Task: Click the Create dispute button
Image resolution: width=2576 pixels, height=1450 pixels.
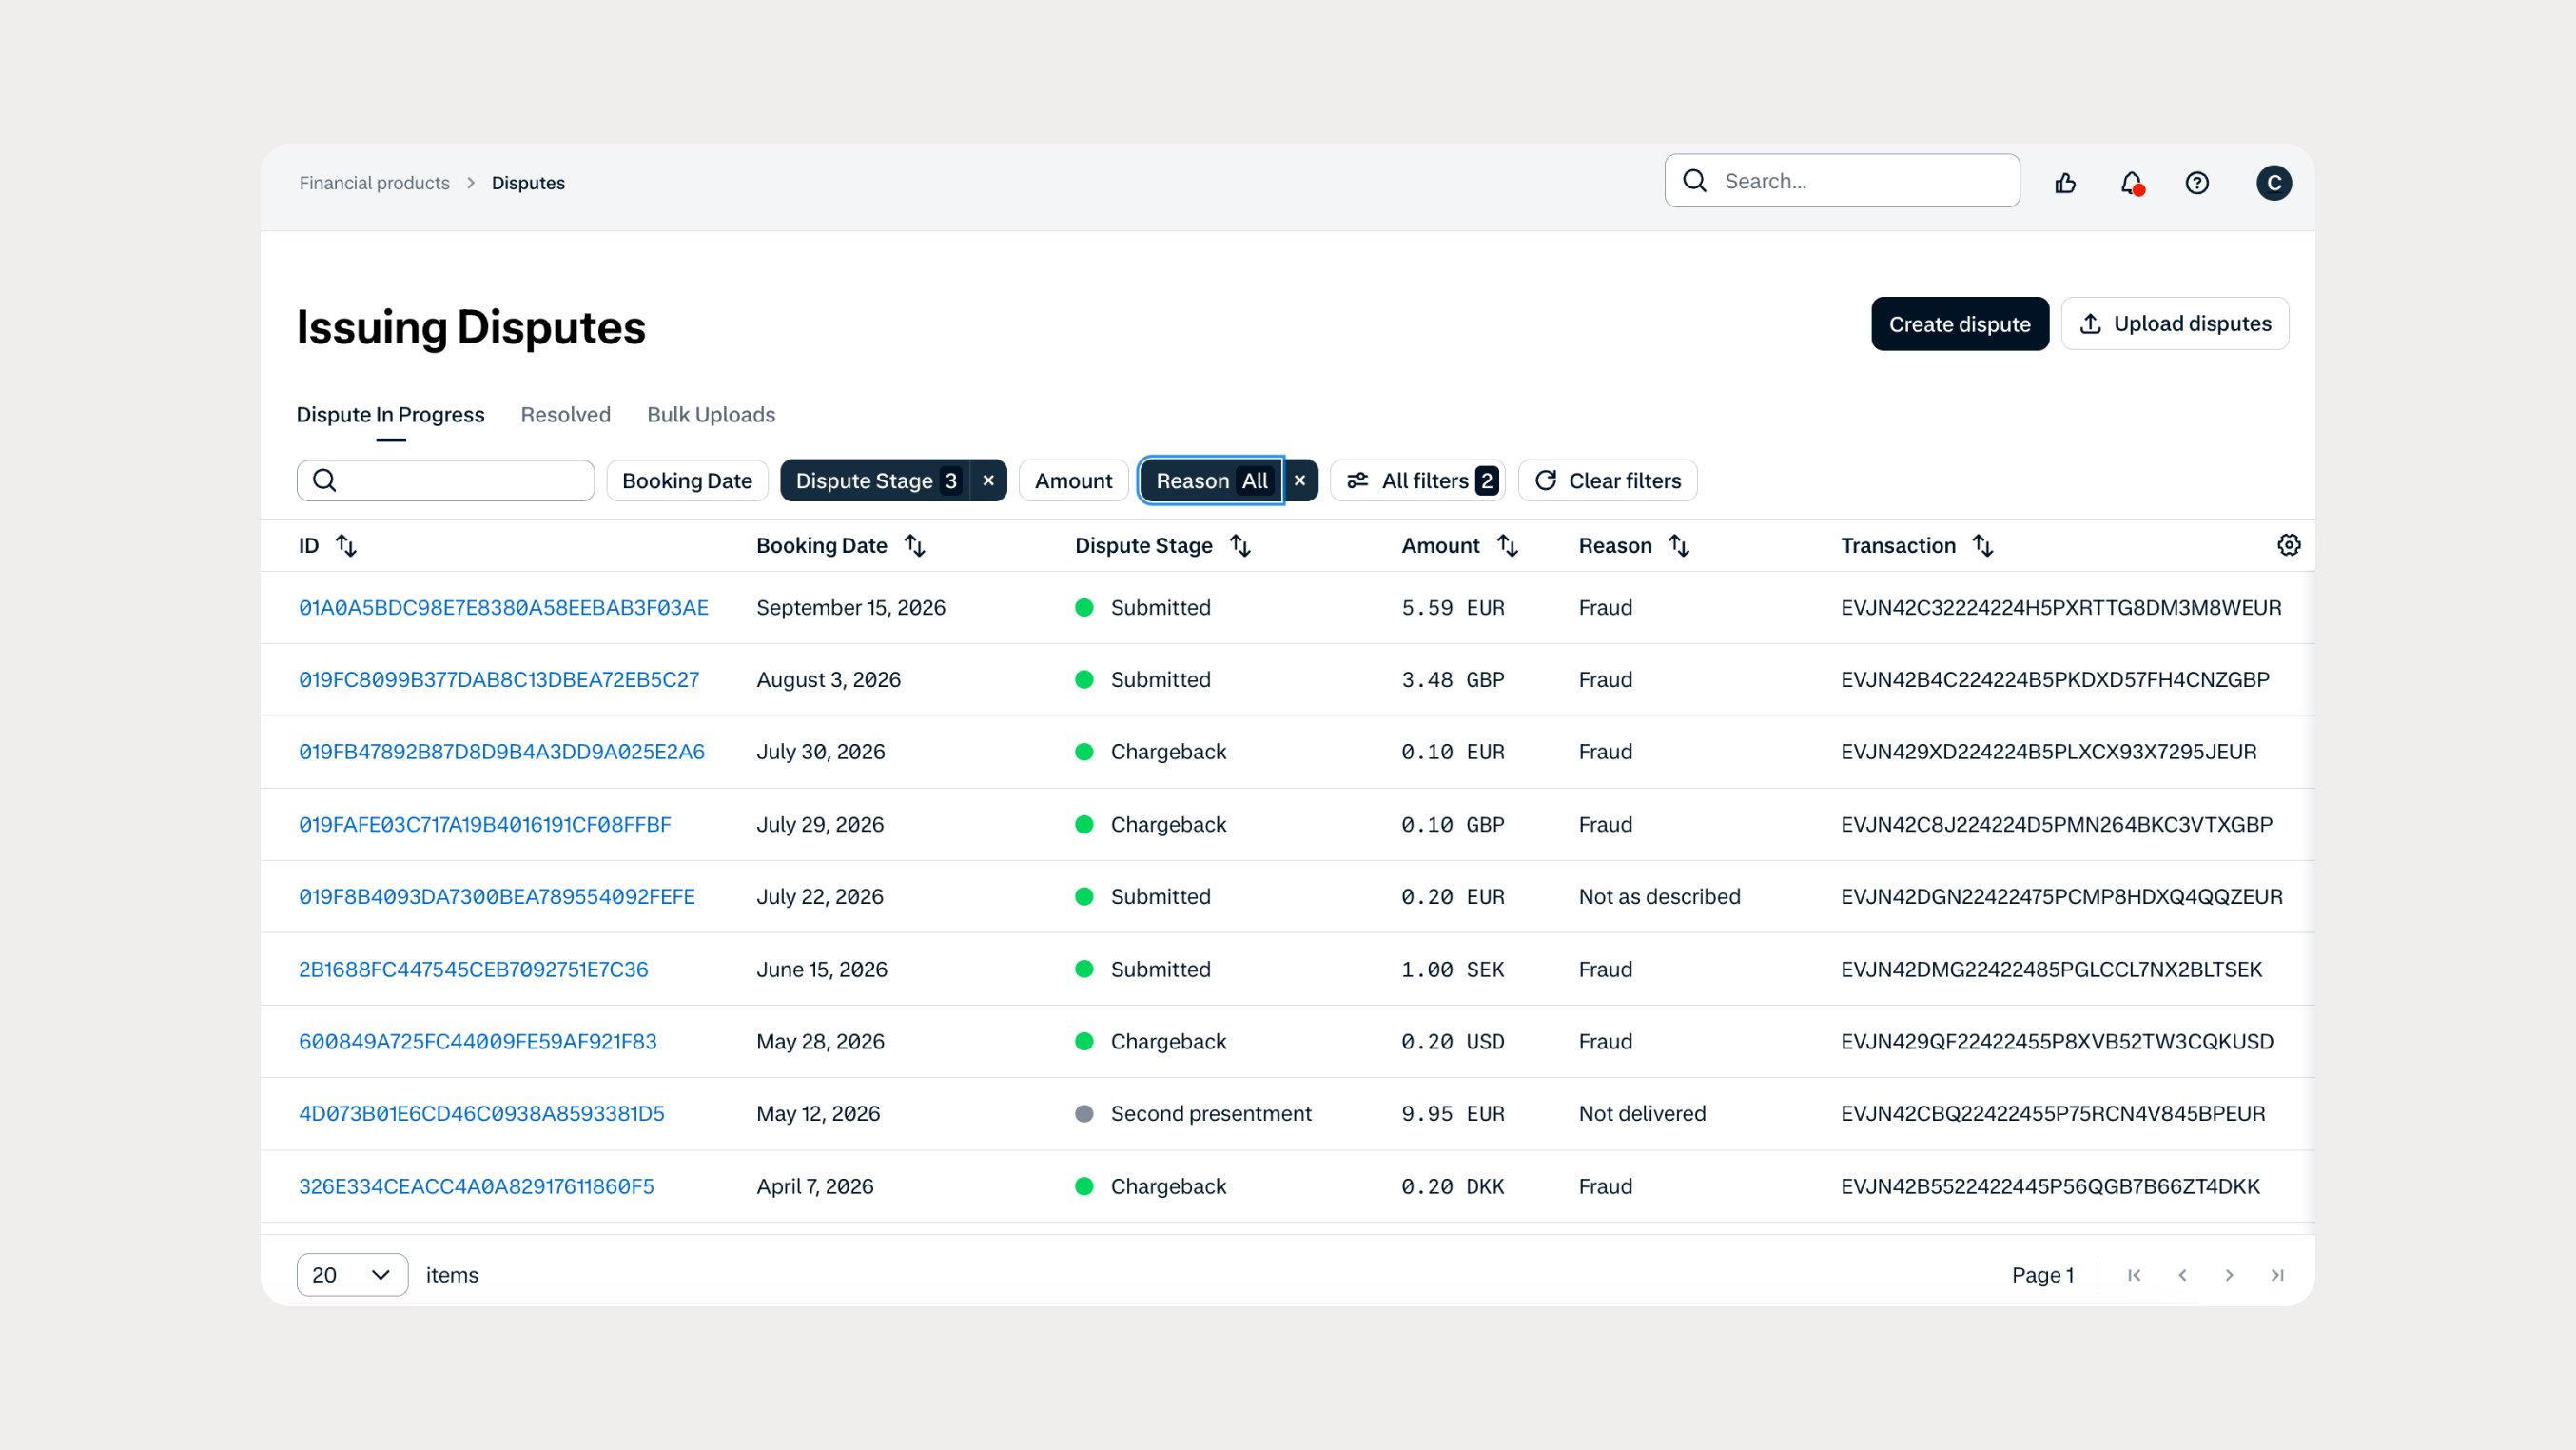Action: pos(1959,324)
